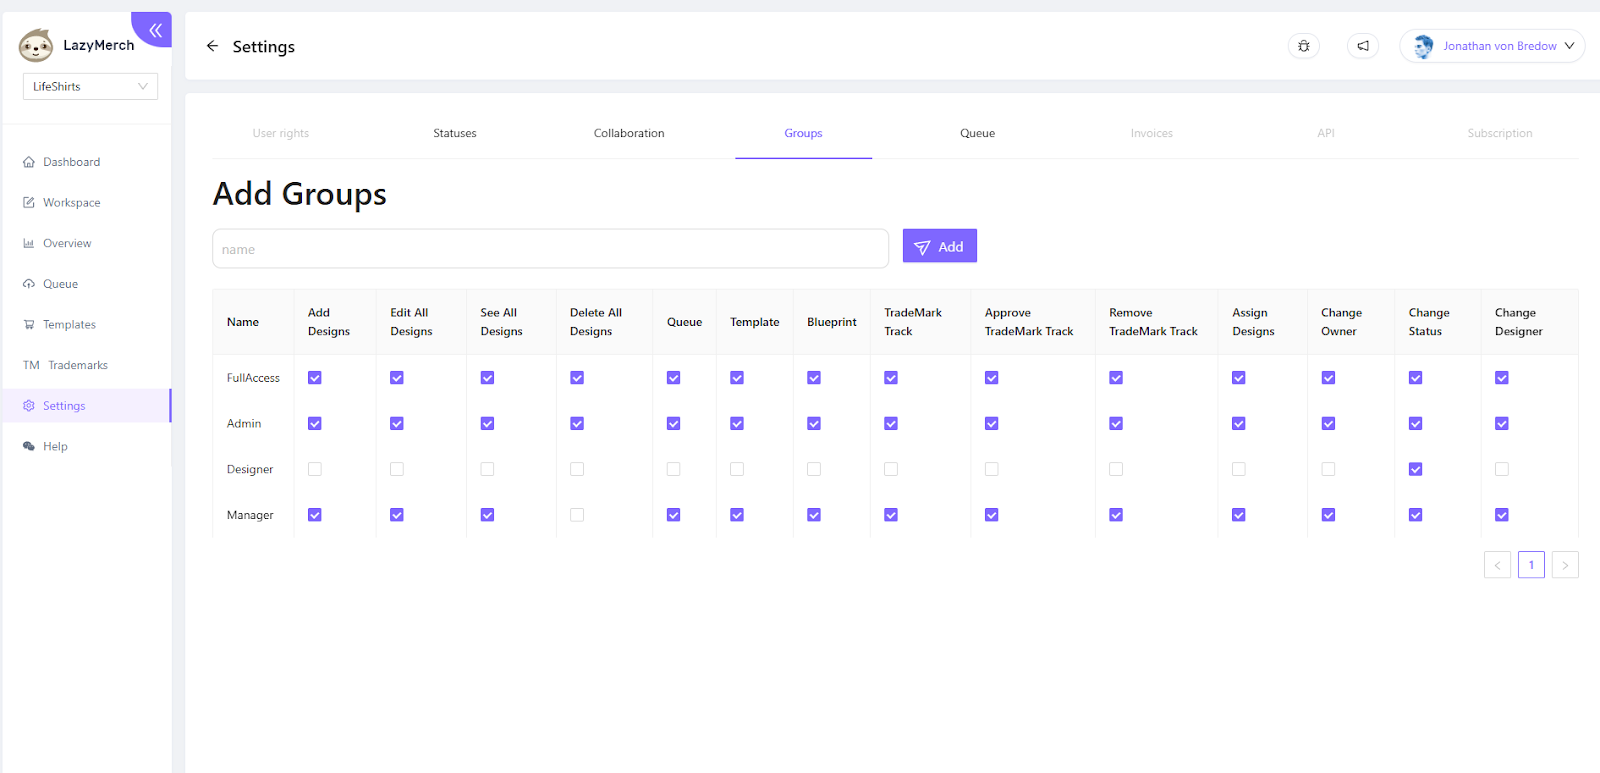Screen dimensions: 1600x773
Task: Collapse the sidebar with double-chevron icon
Action: [x=155, y=30]
